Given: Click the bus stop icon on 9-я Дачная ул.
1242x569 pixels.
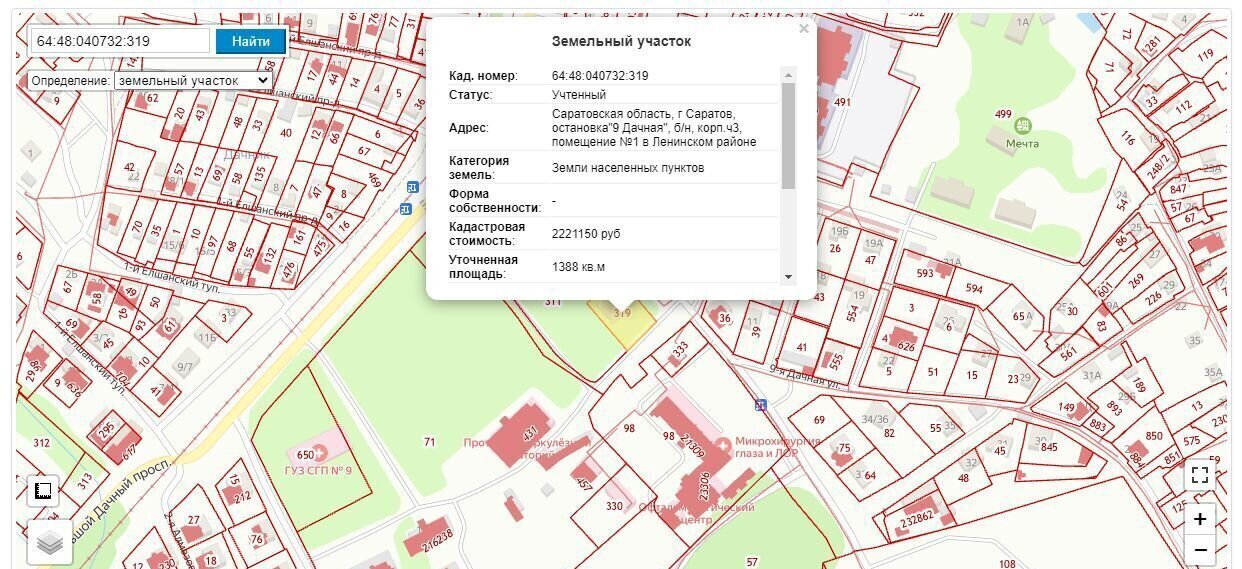Looking at the screenshot, I should [761, 405].
